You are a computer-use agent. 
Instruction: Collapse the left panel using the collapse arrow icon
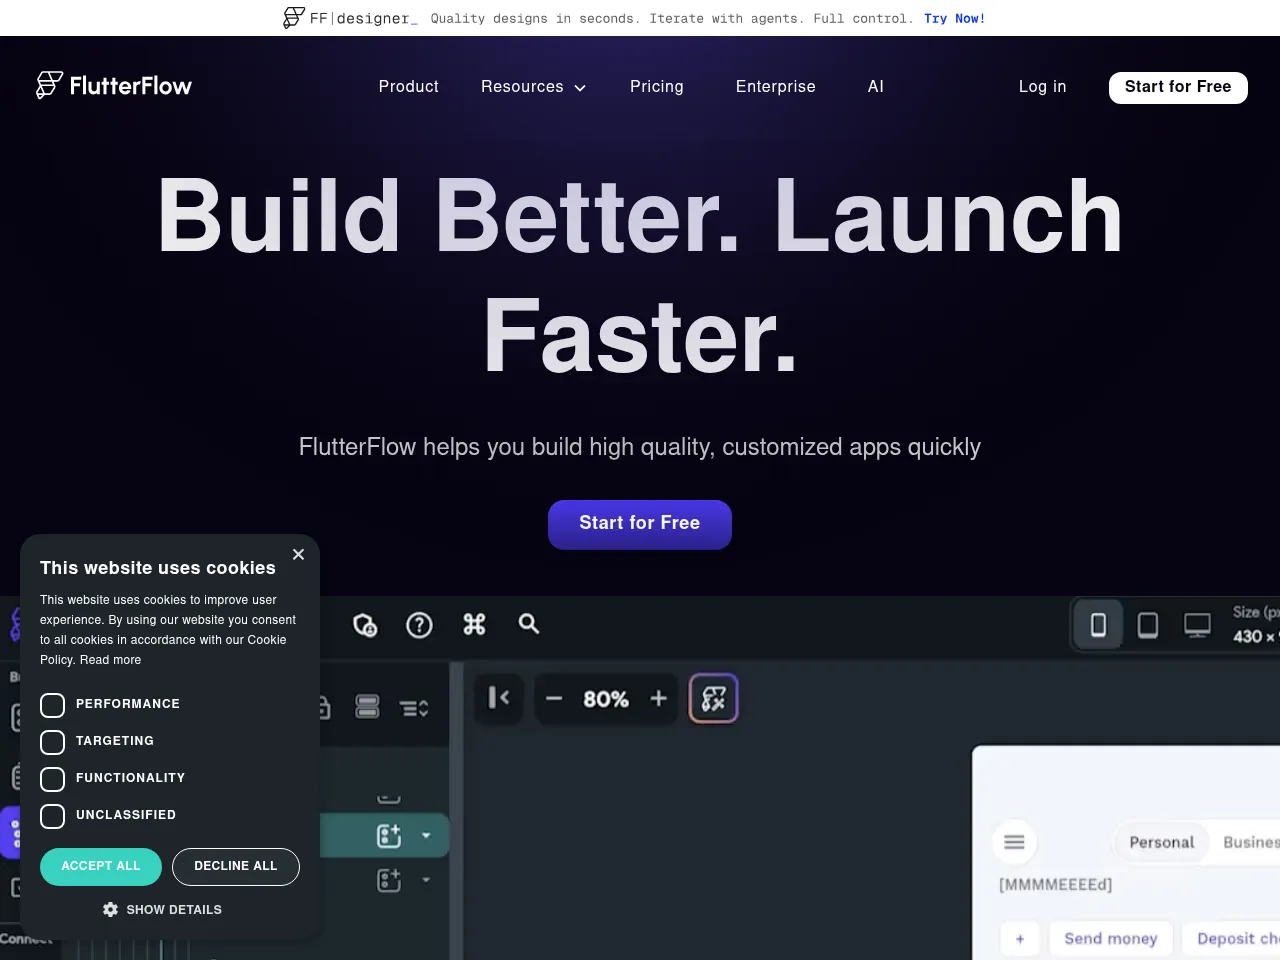[498, 698]
